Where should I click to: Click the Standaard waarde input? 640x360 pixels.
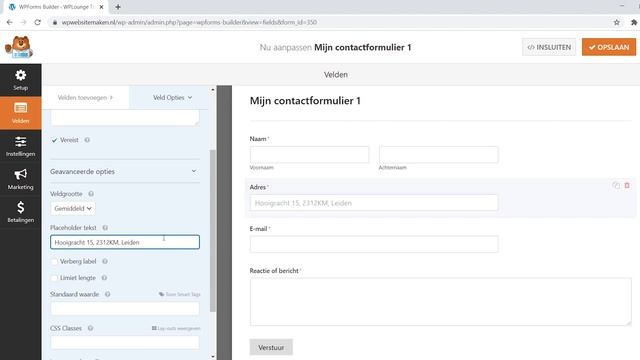pyautogui.click(x=125, y=309)
